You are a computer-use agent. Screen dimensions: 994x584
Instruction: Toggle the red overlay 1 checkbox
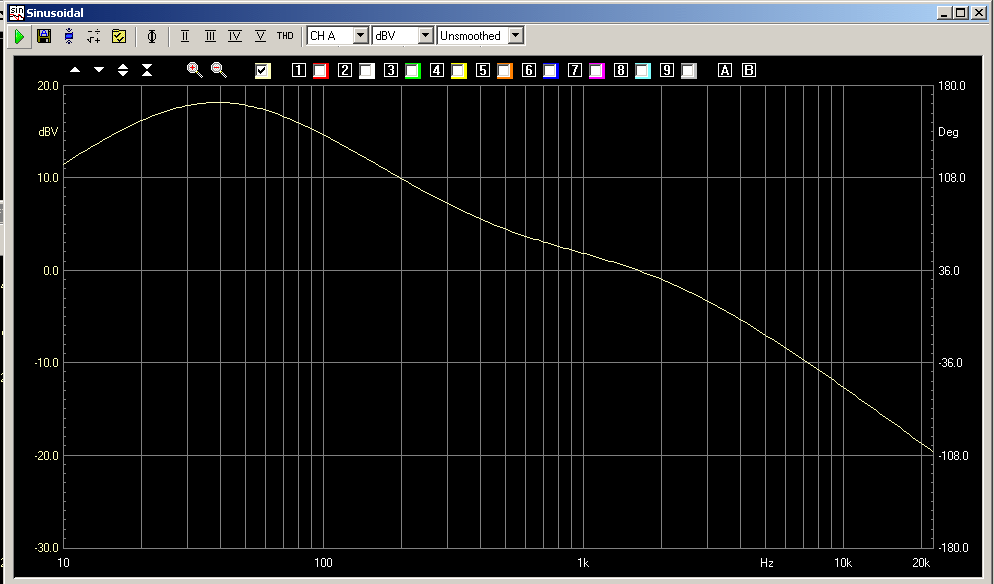click(x=320, y=71)
